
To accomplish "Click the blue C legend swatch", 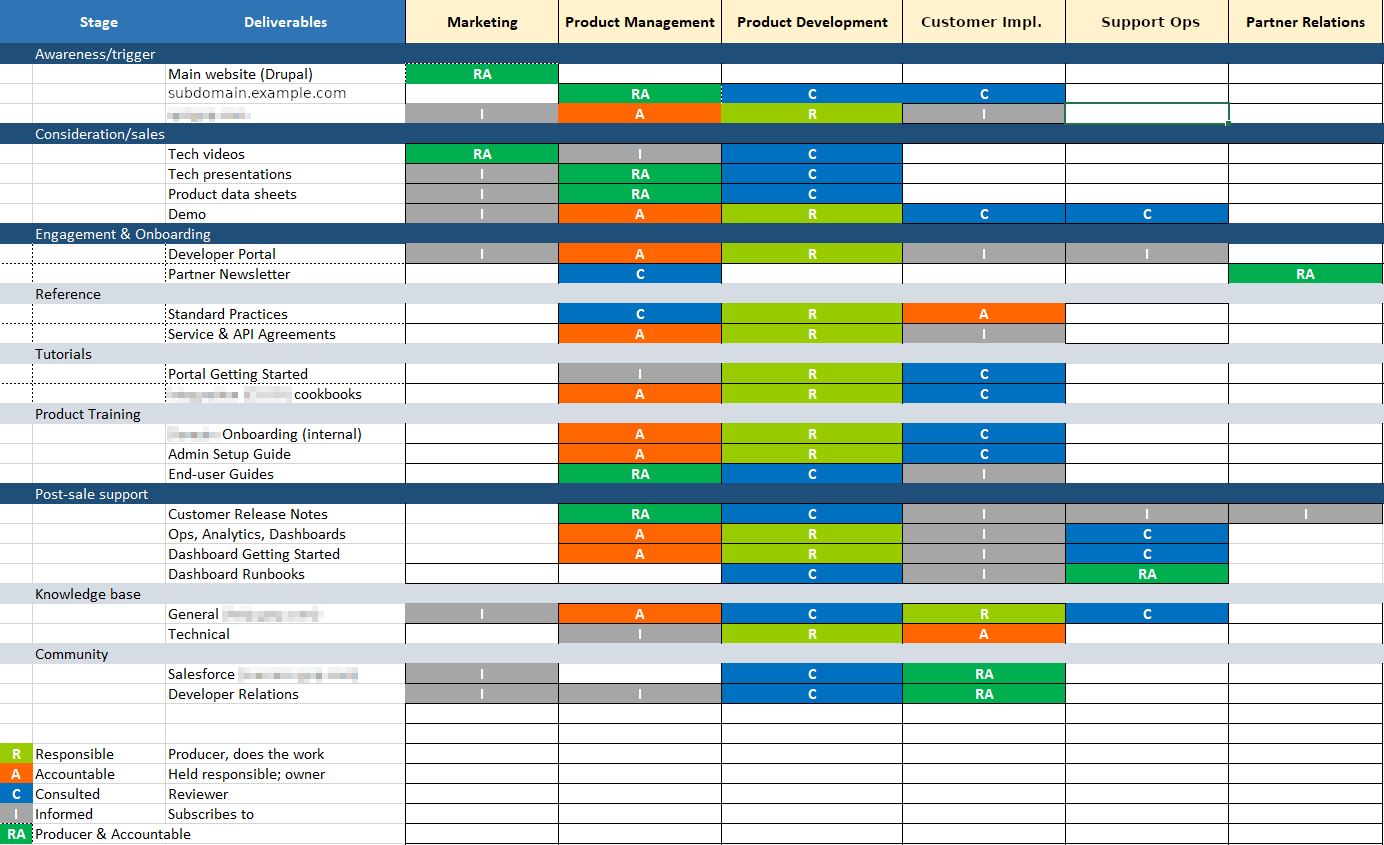I will point(16,794).
